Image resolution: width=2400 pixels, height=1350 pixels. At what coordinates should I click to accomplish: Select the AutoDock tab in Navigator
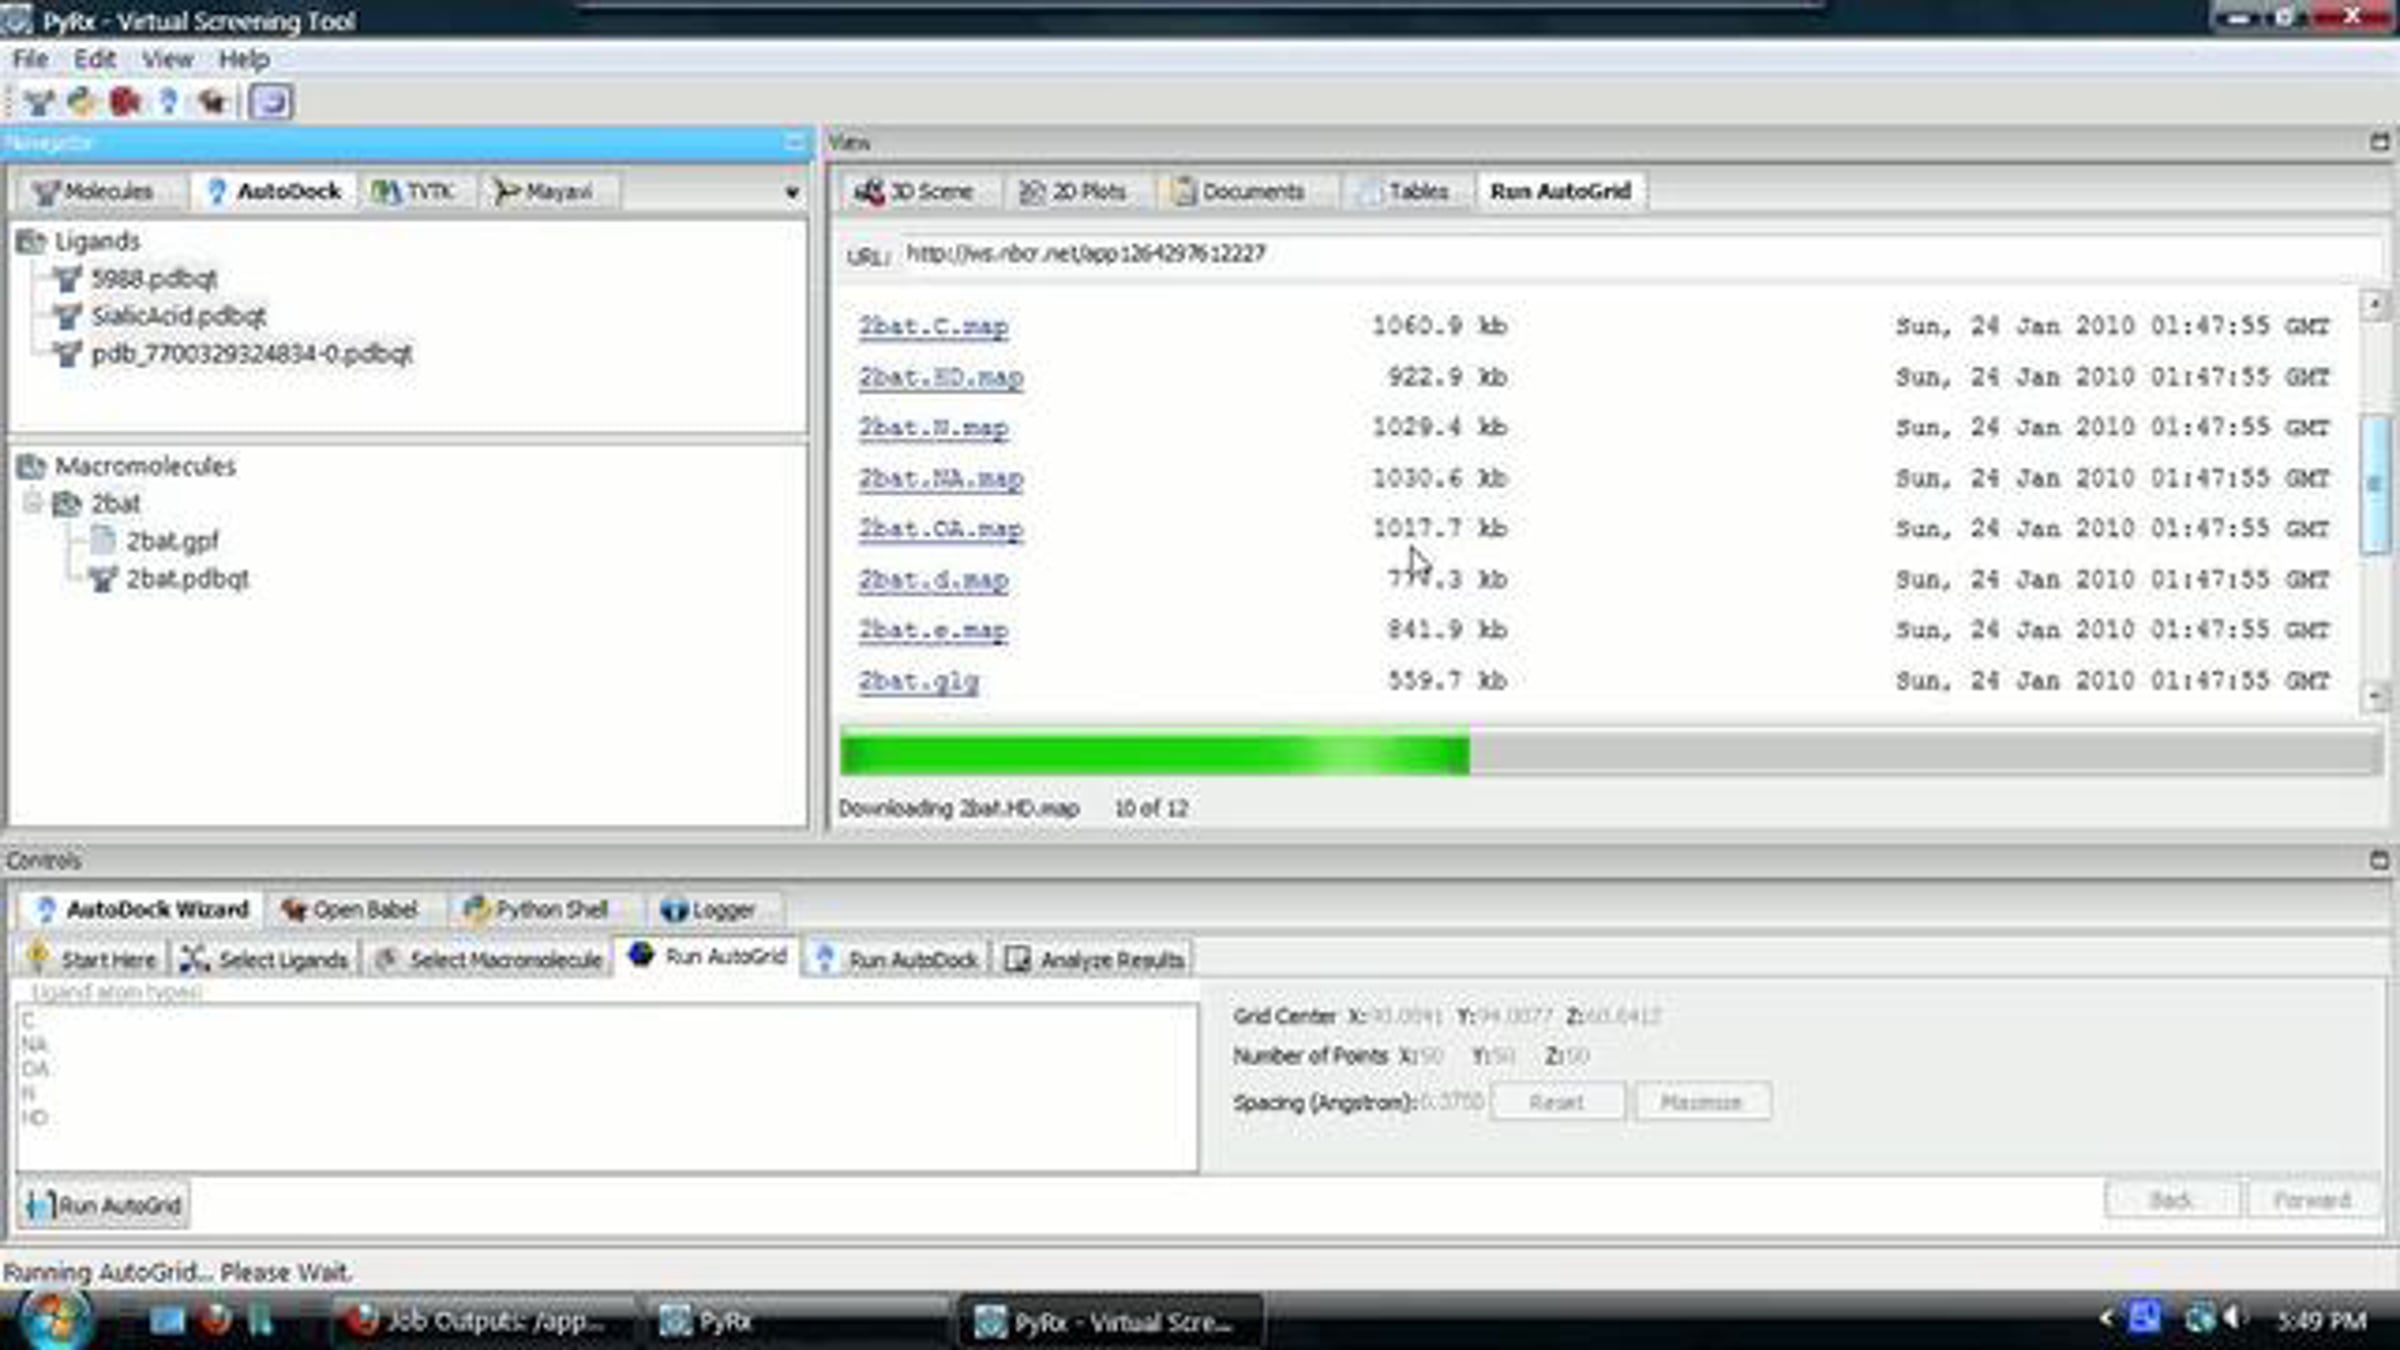pos(274,191)
